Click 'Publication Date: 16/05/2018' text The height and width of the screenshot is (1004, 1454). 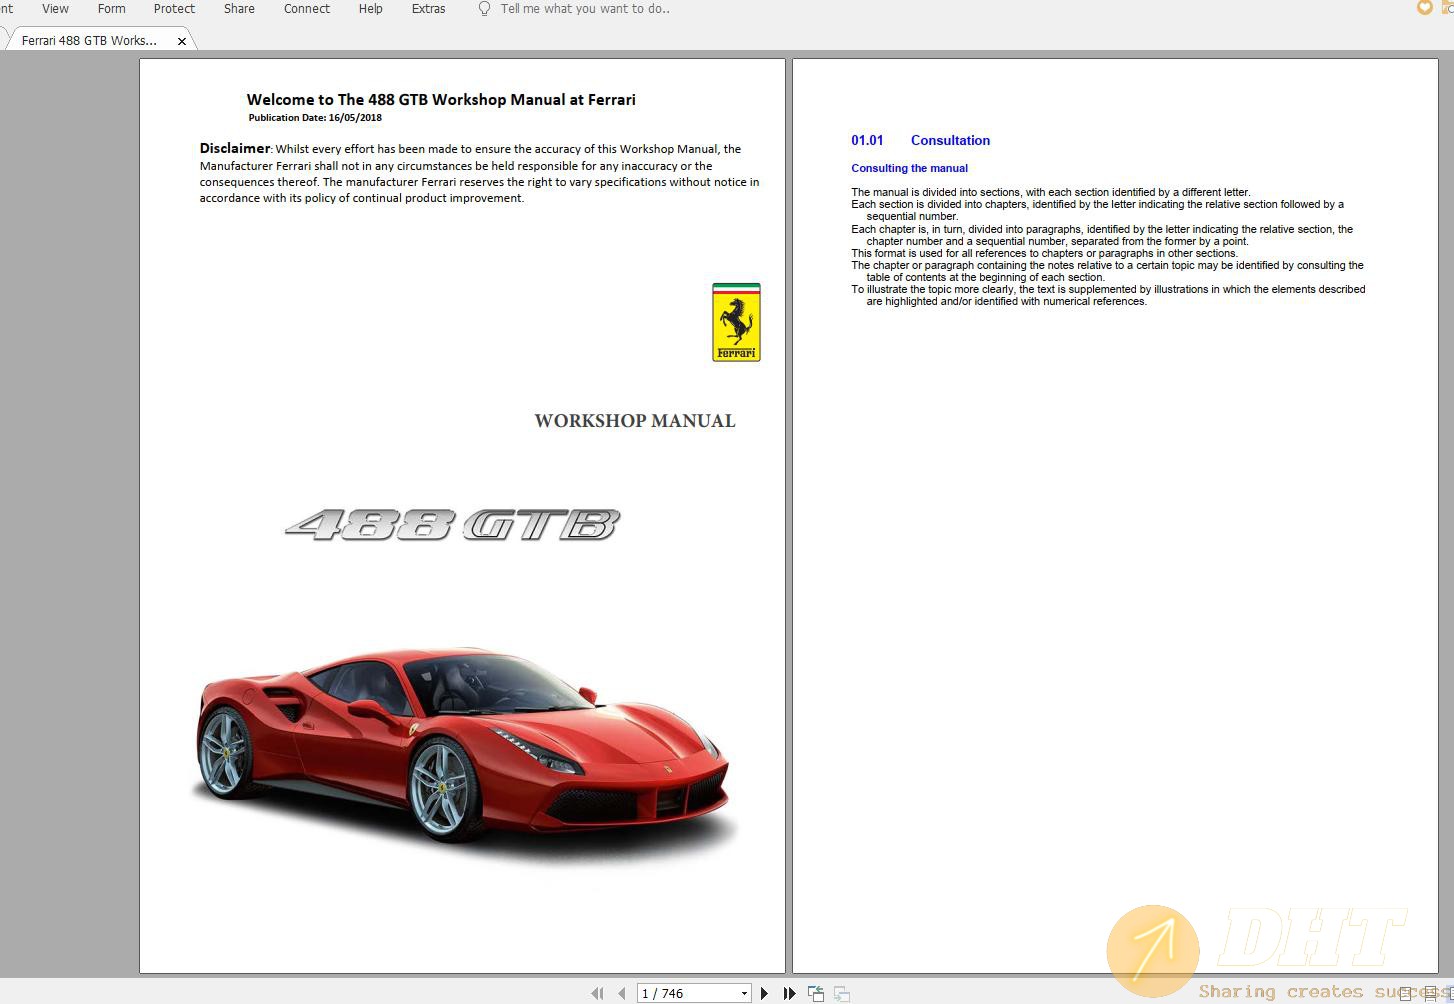coord(315,118)
